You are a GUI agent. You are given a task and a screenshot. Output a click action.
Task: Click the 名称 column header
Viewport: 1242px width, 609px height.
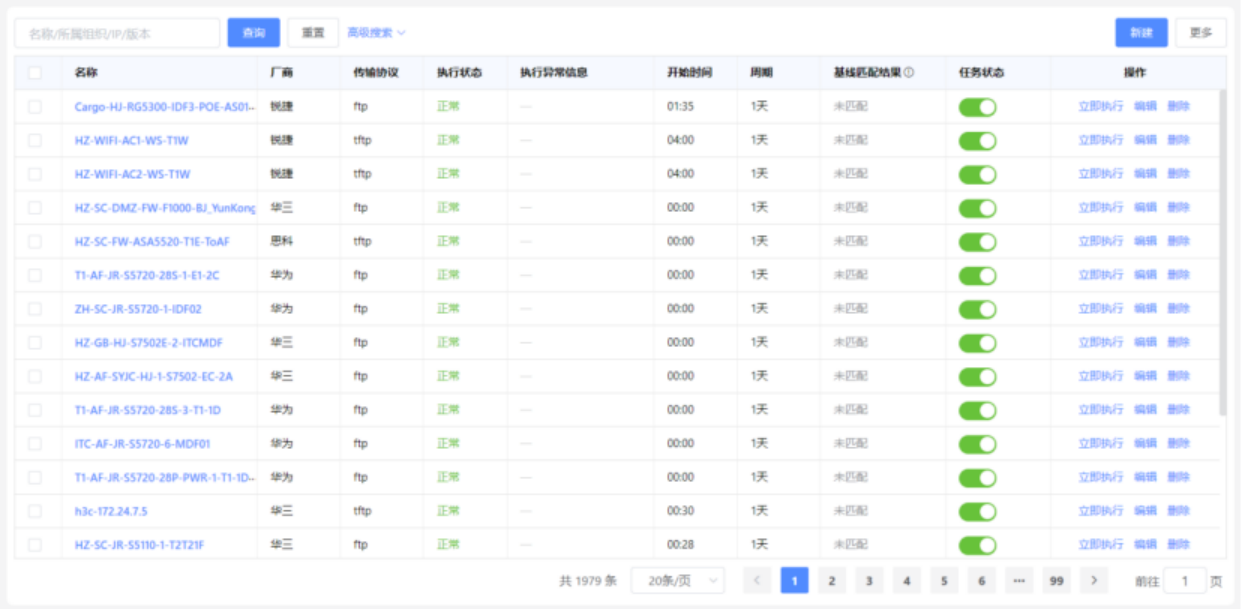[x=86, y=73]
